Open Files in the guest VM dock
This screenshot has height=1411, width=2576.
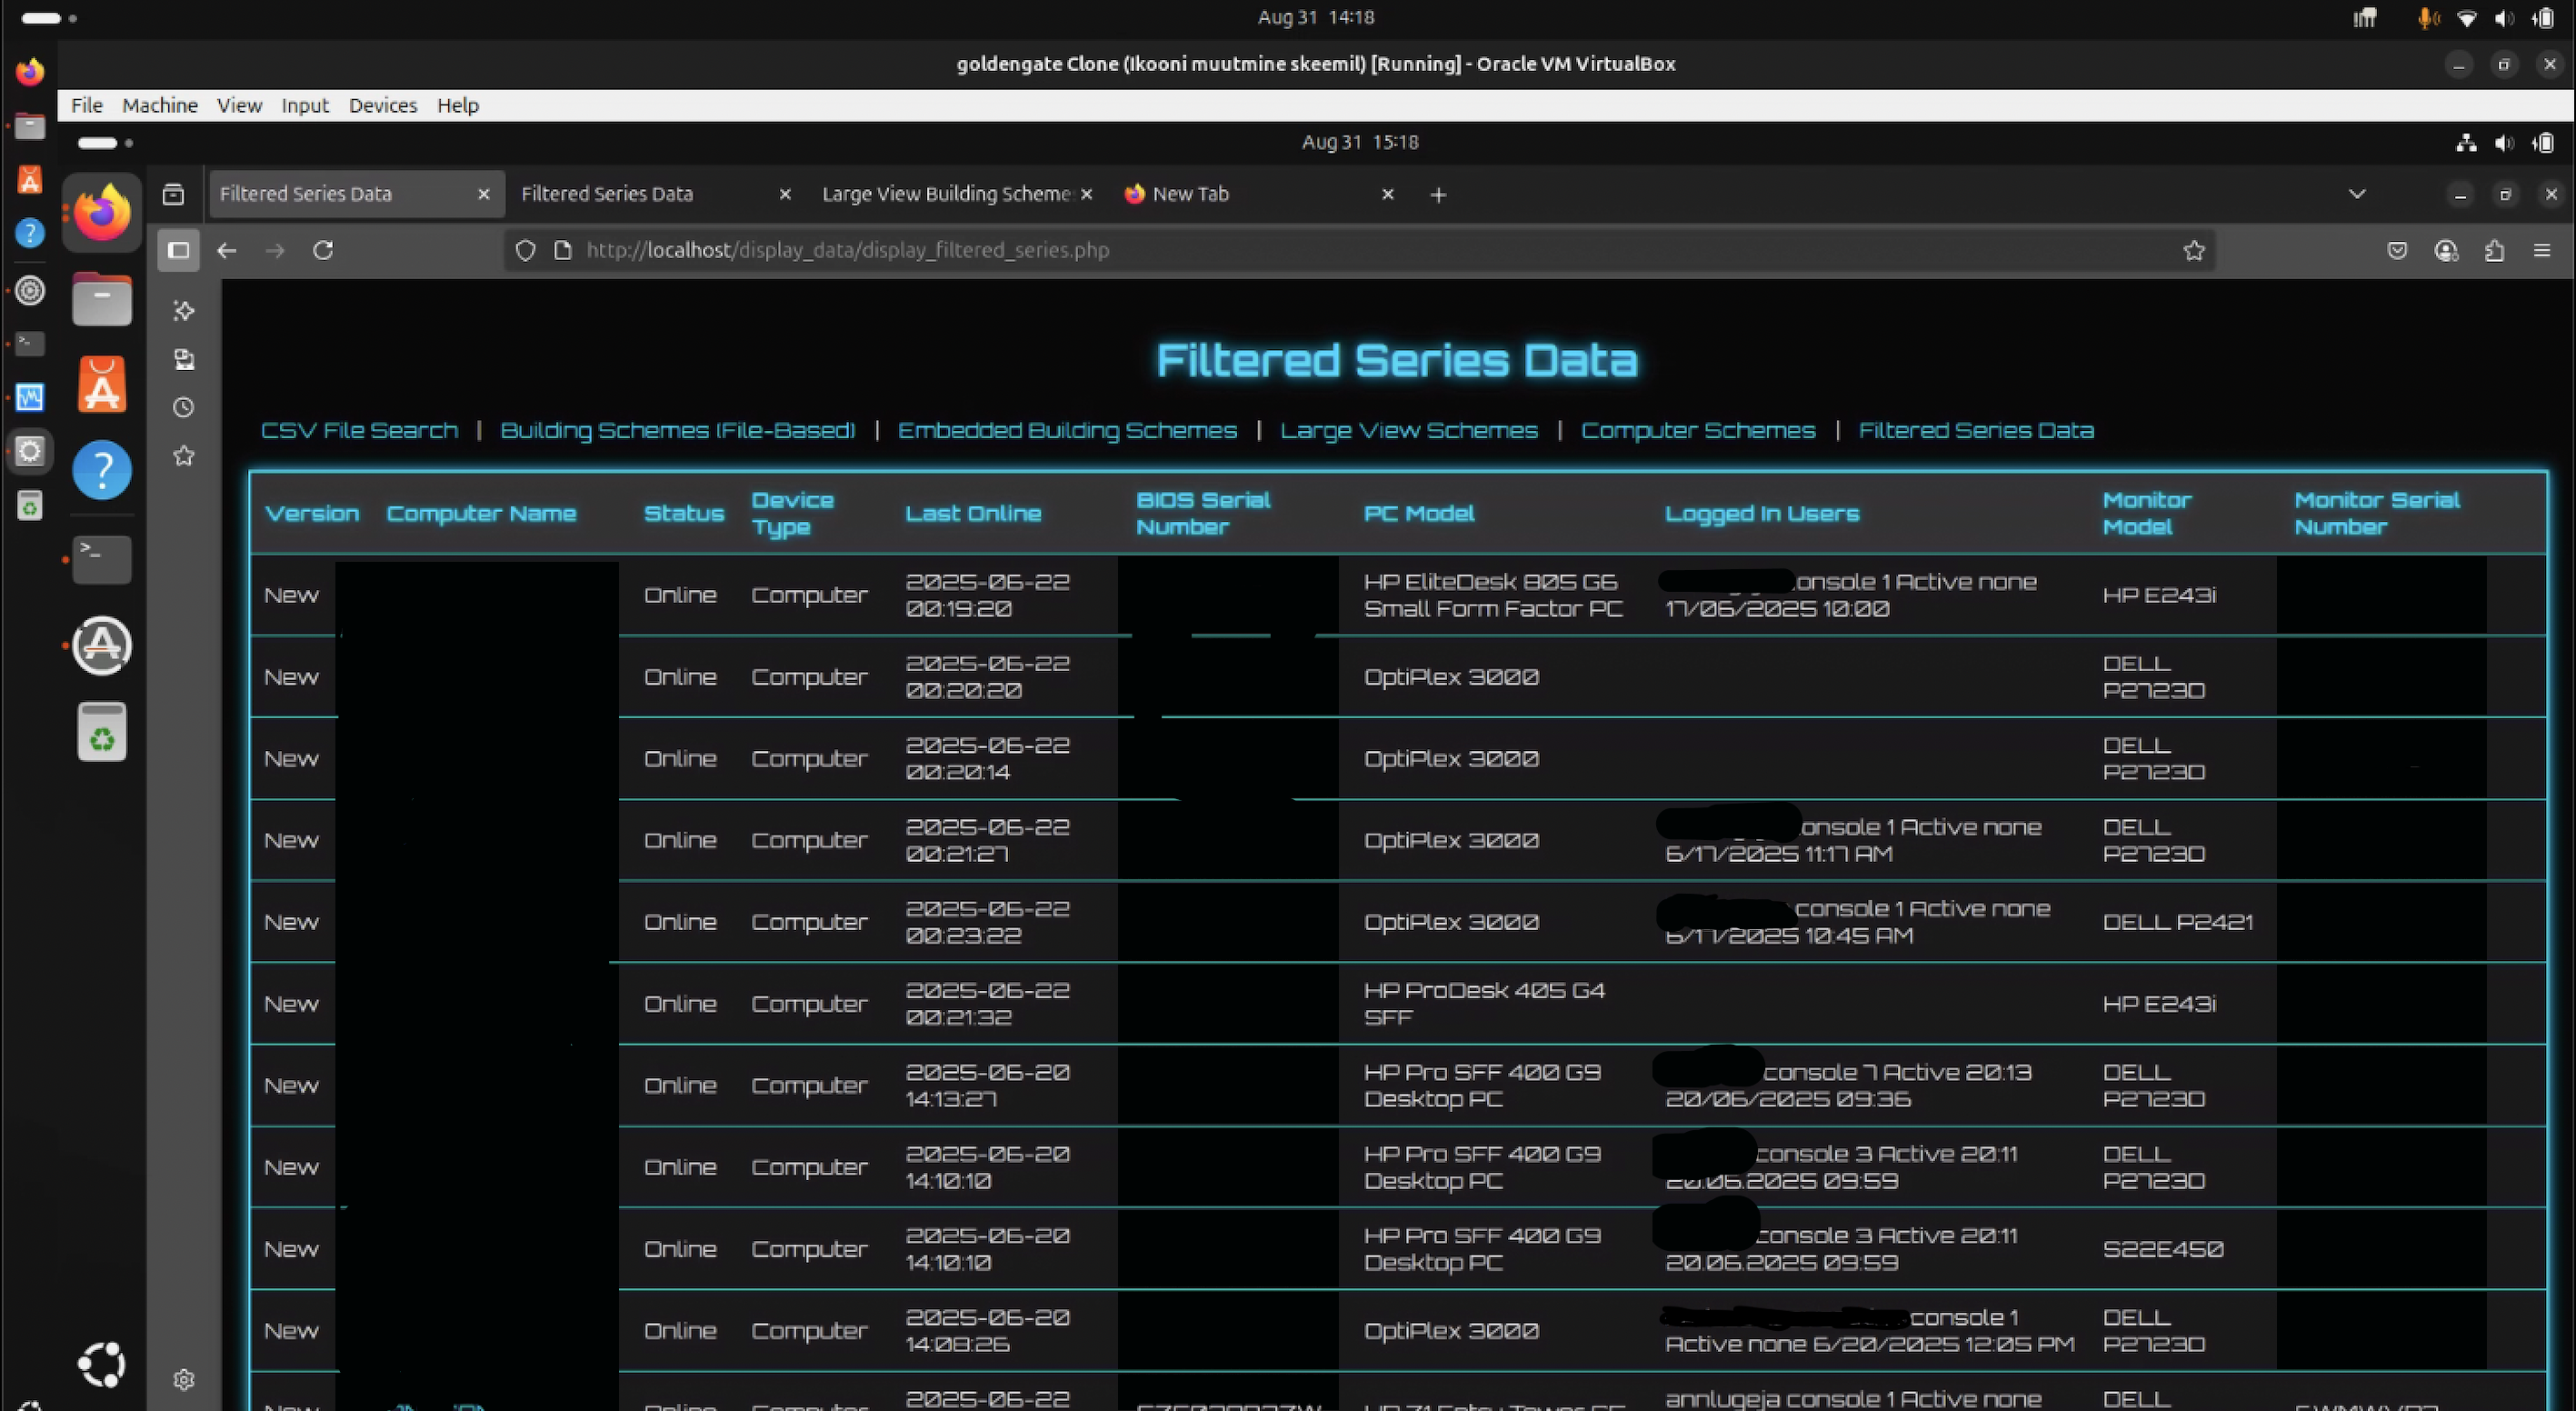tap(102, 299)
